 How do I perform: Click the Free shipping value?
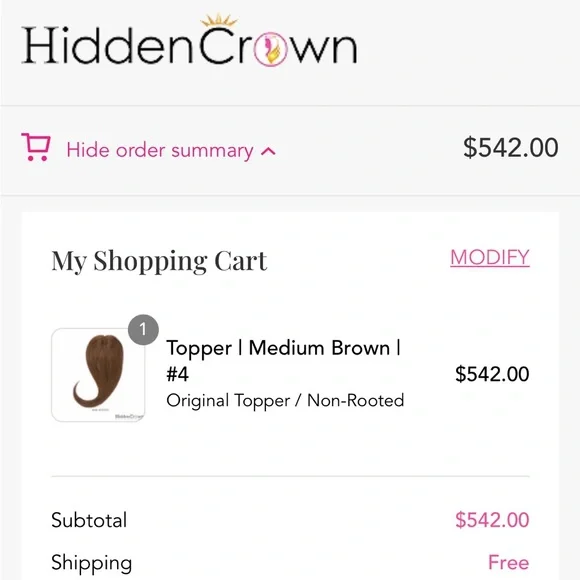coord(509,562)
